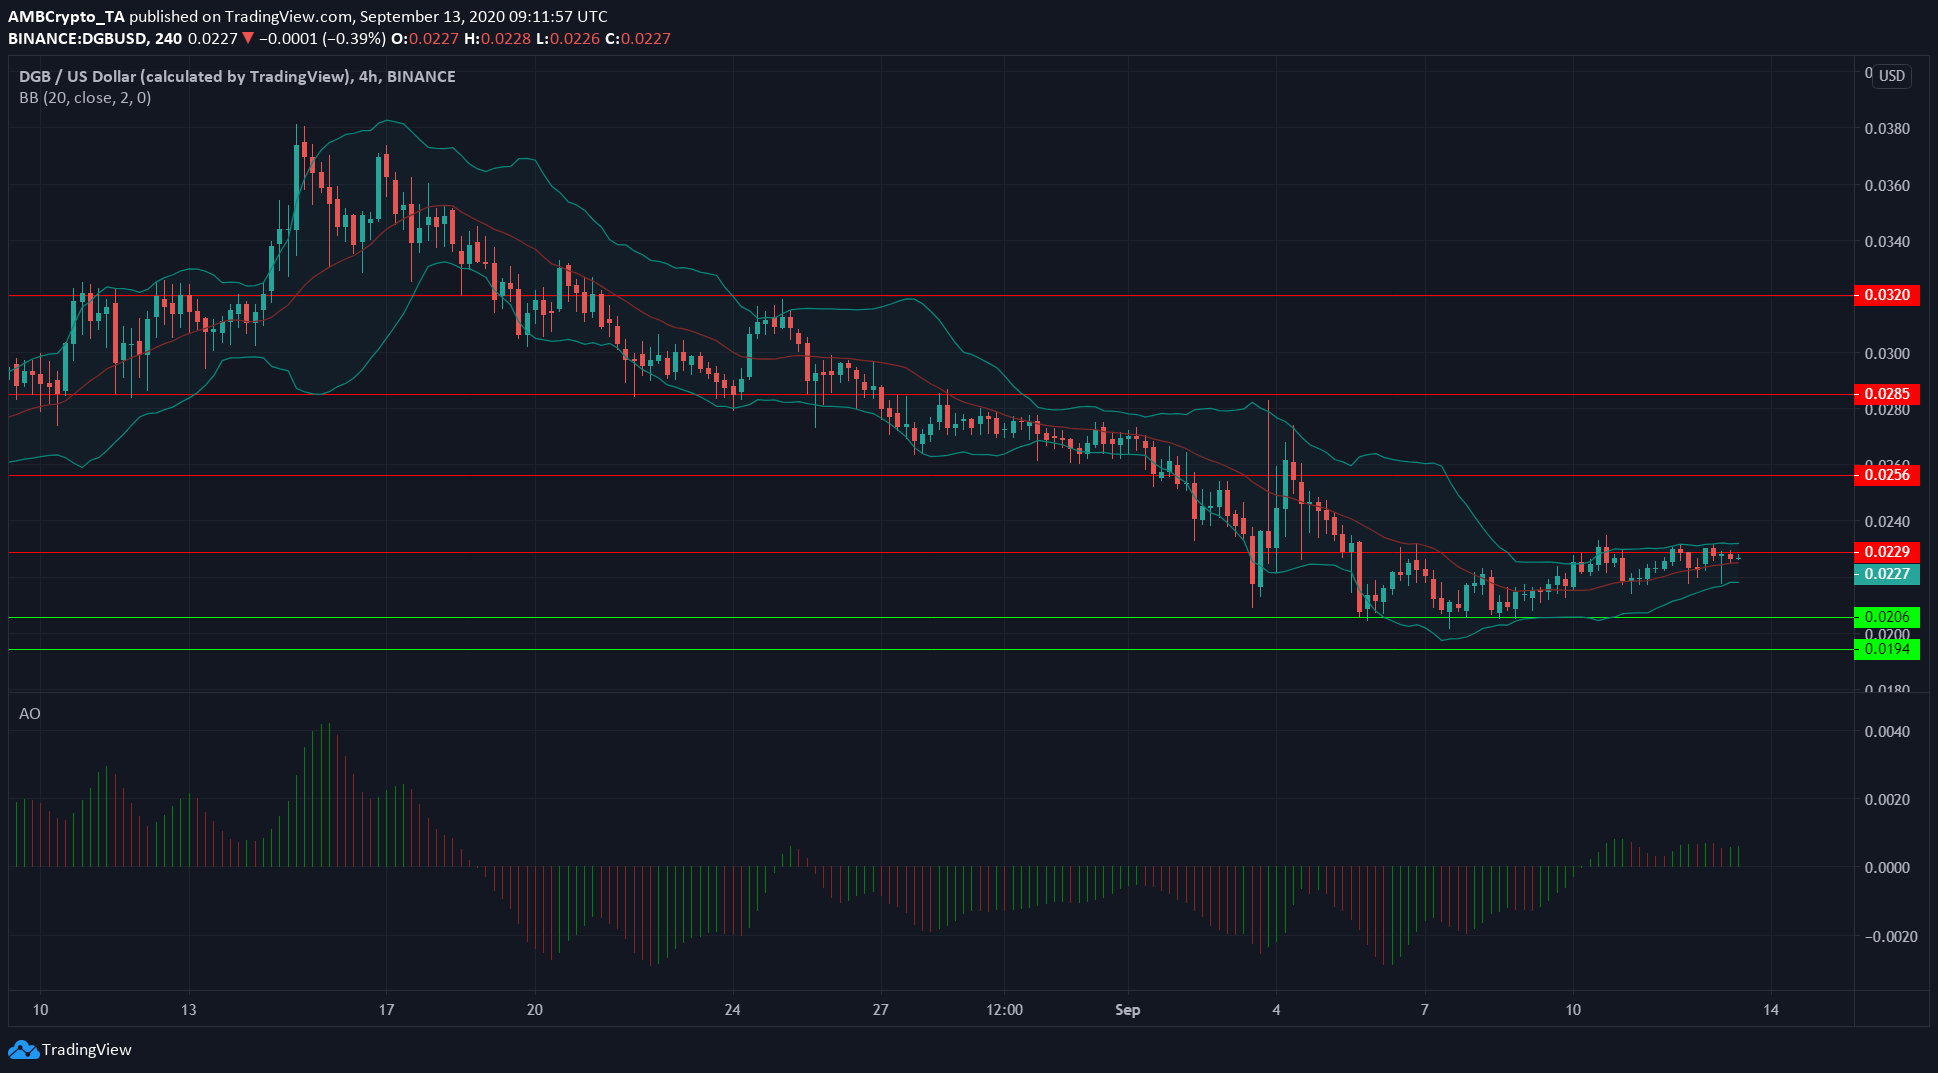Click the 24 date on time axis
The height and width of the screenshot is (1073, 1938).
[x=732, y=1010]
